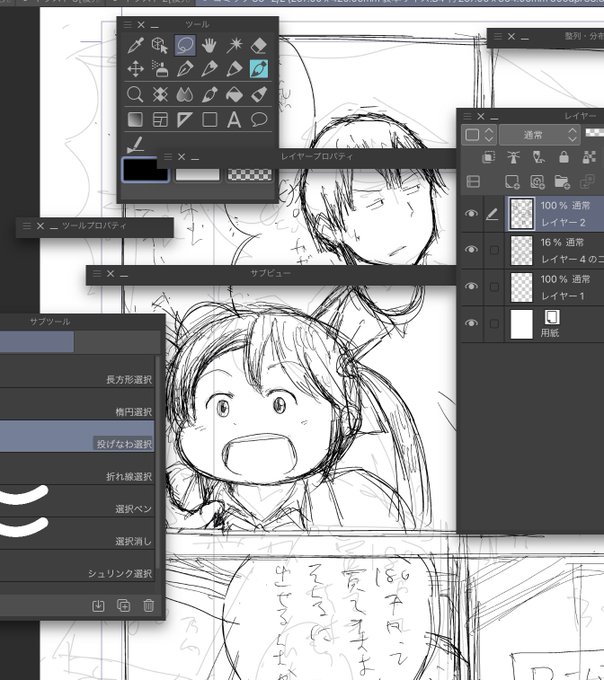The height and width of the screenshot is (680, 604).
Task: Hide the 16 % レイヤー 4 copy layer
Action: (x=471, y=249)
